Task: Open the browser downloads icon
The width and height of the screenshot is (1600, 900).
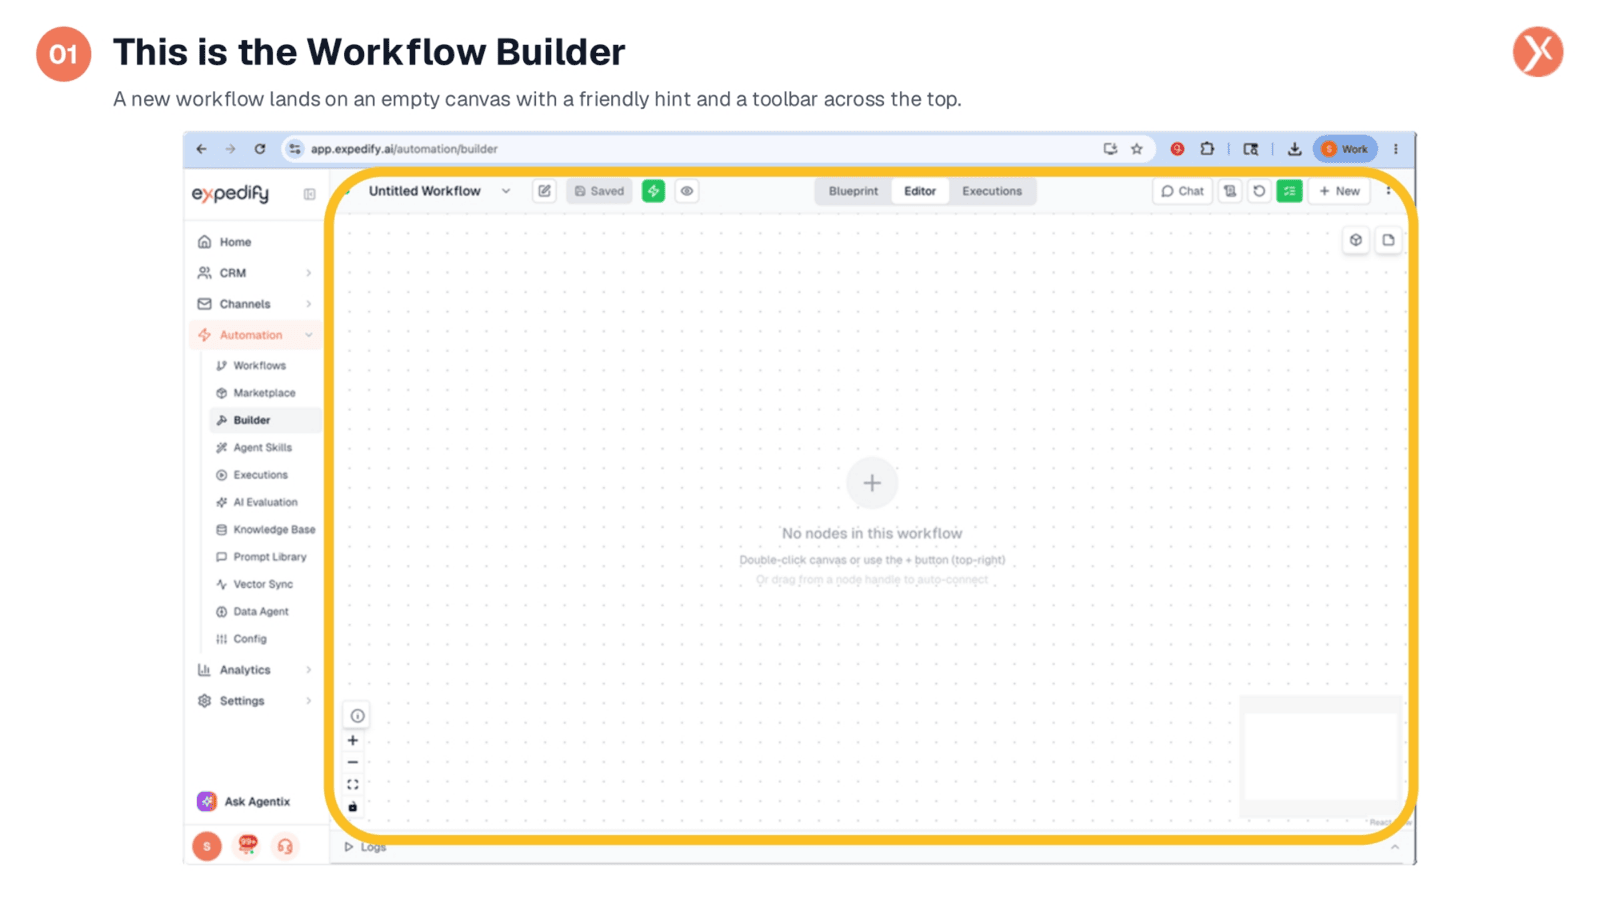Action: click(x=1294, y=149)
